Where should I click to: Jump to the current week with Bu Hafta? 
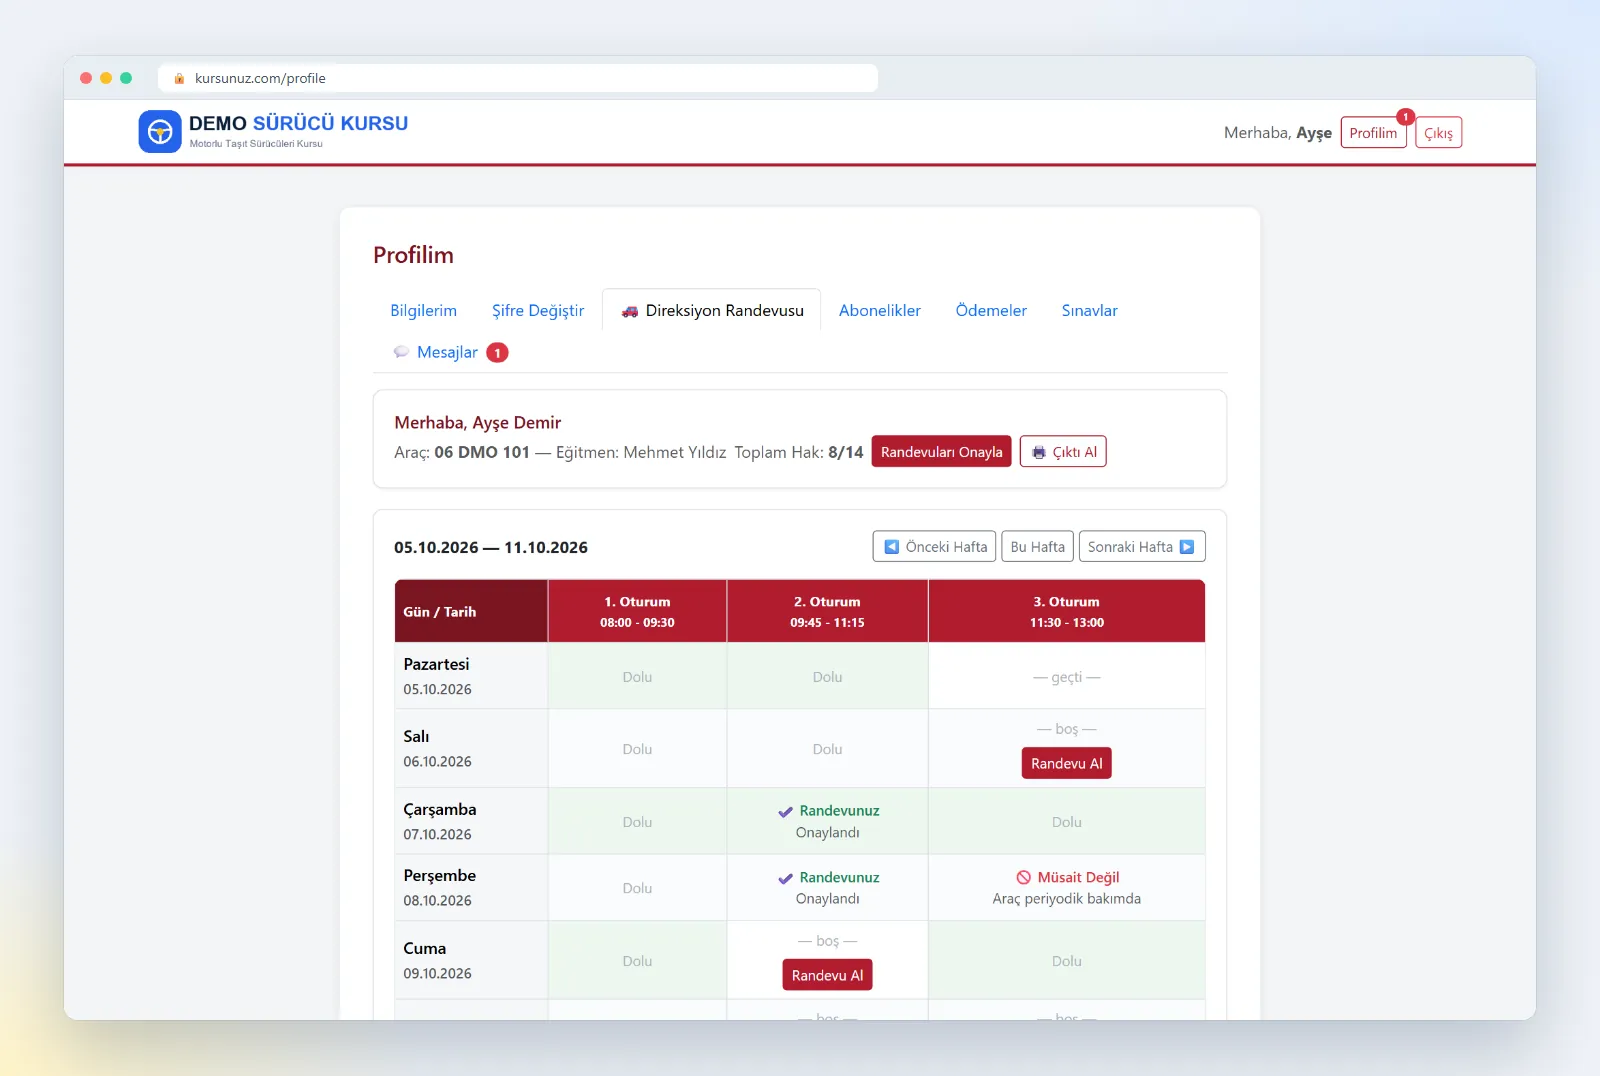coord(1037,547)
